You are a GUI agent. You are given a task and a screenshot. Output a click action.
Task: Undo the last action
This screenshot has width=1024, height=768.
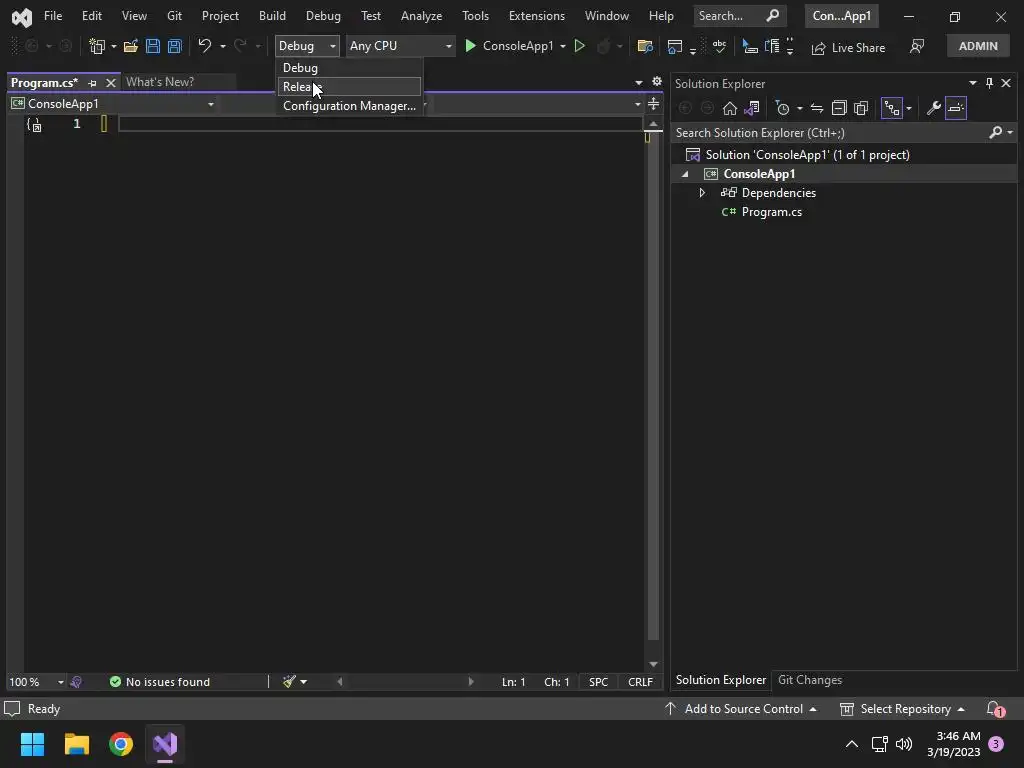coord(204,46)
